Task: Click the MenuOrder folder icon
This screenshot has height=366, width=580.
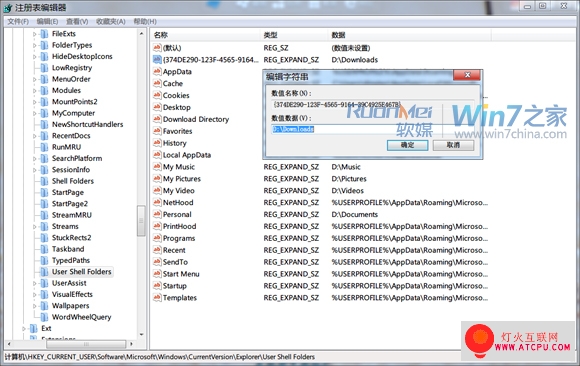Action: pyautogui.click(x=44, y=79)
